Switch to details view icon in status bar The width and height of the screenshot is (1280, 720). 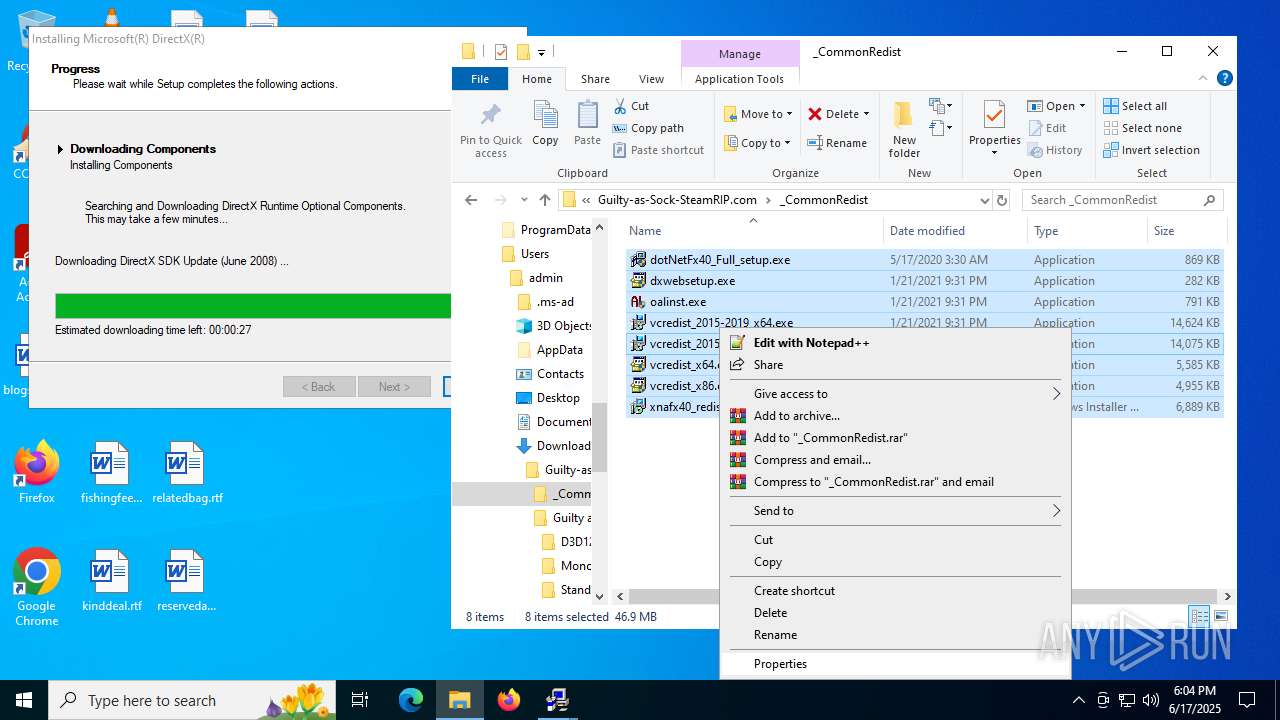pyautogui.click(x=1199, y=617)
